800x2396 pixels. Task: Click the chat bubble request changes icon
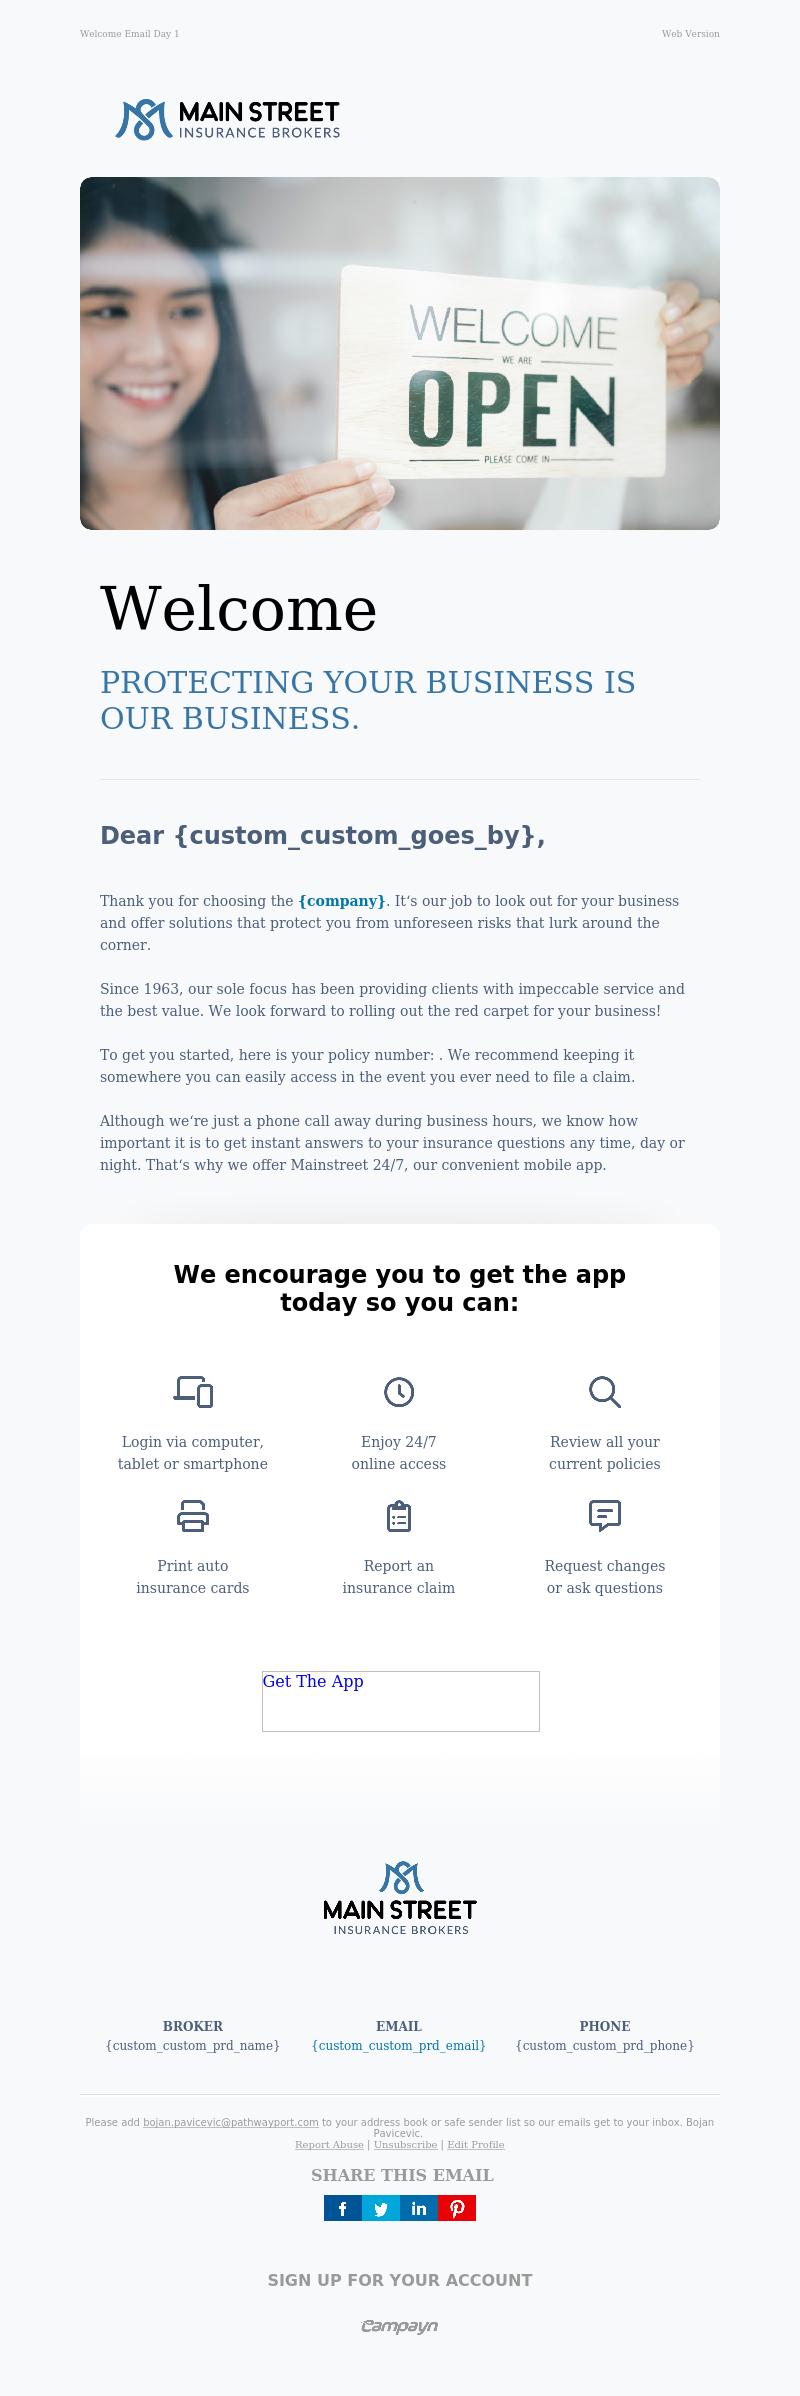click(605, 1516)
